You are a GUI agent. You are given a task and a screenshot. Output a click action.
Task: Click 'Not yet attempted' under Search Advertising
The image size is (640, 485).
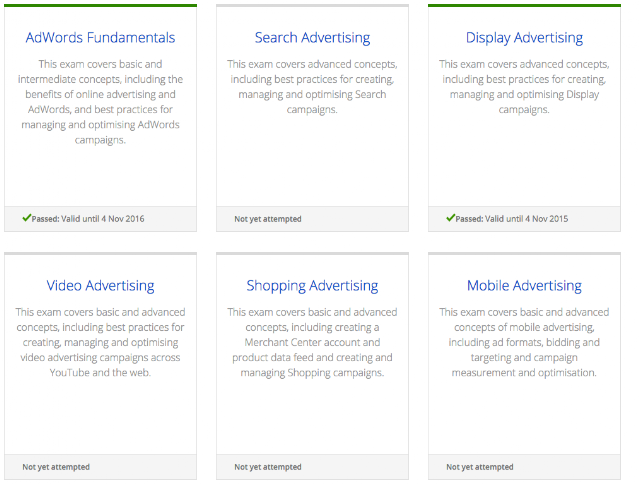[268, 219]
